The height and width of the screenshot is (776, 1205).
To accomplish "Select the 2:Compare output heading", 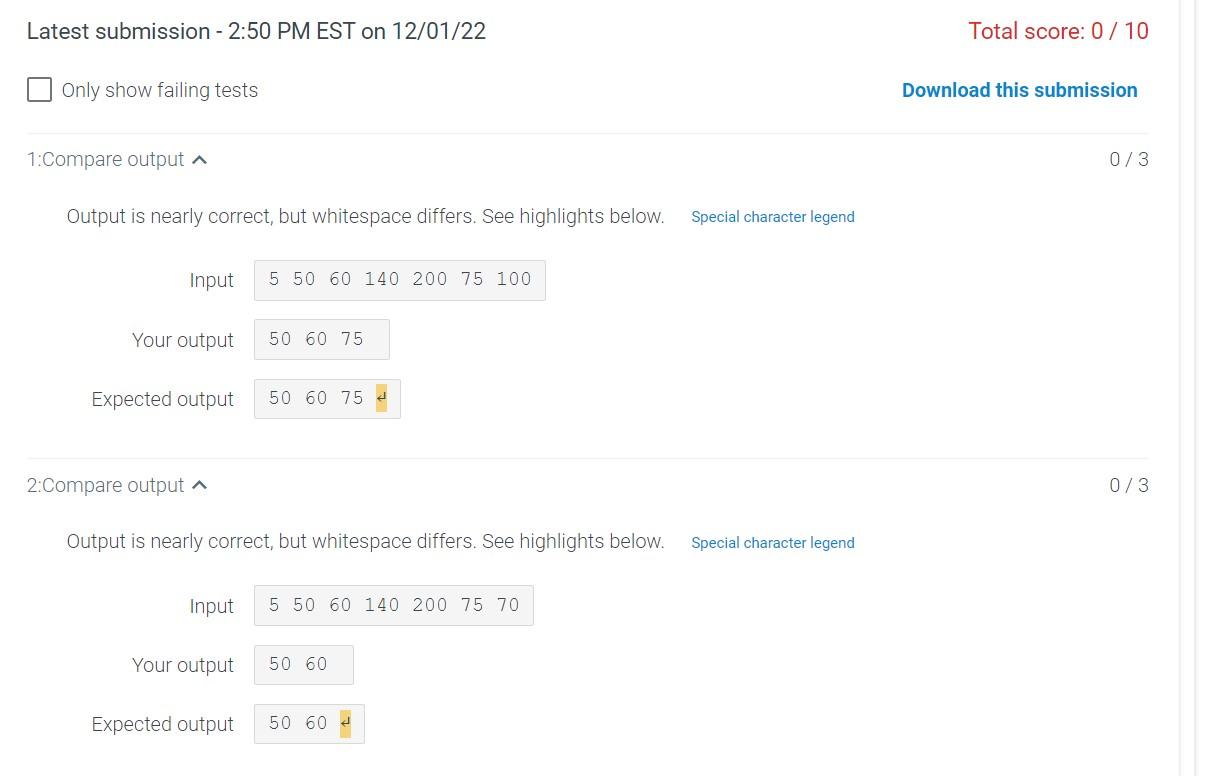I will [x=105, y=485].
